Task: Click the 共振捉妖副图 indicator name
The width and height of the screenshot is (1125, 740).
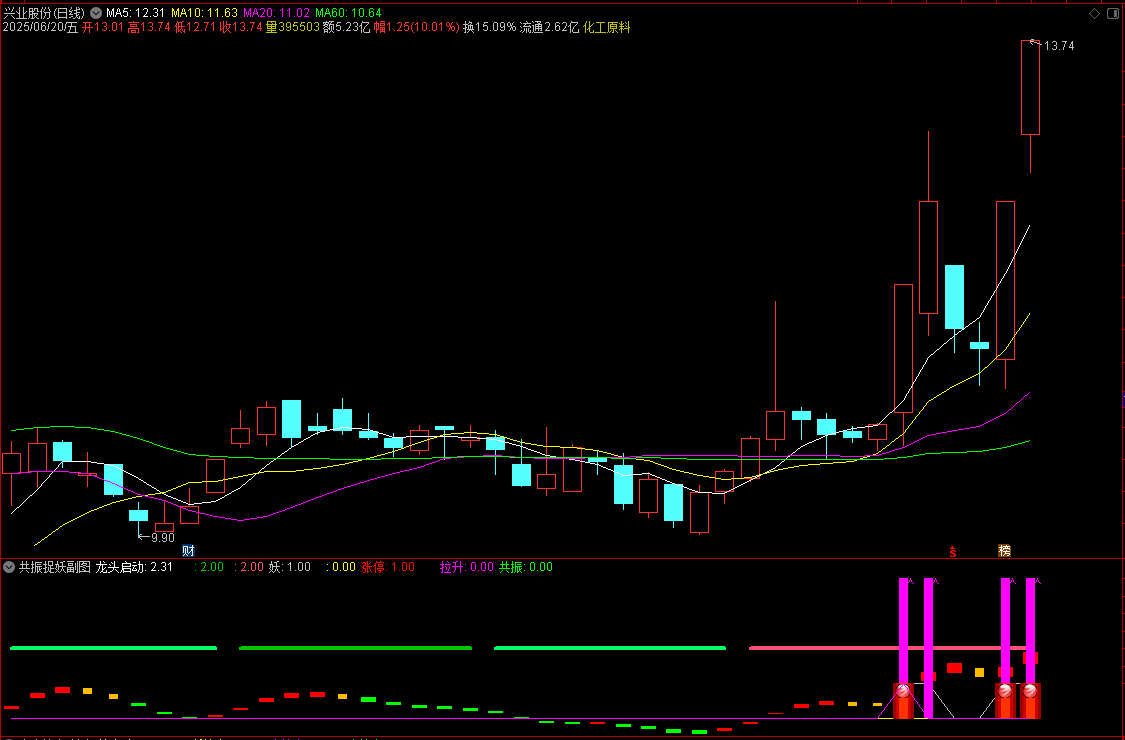Action: point(55,567)
